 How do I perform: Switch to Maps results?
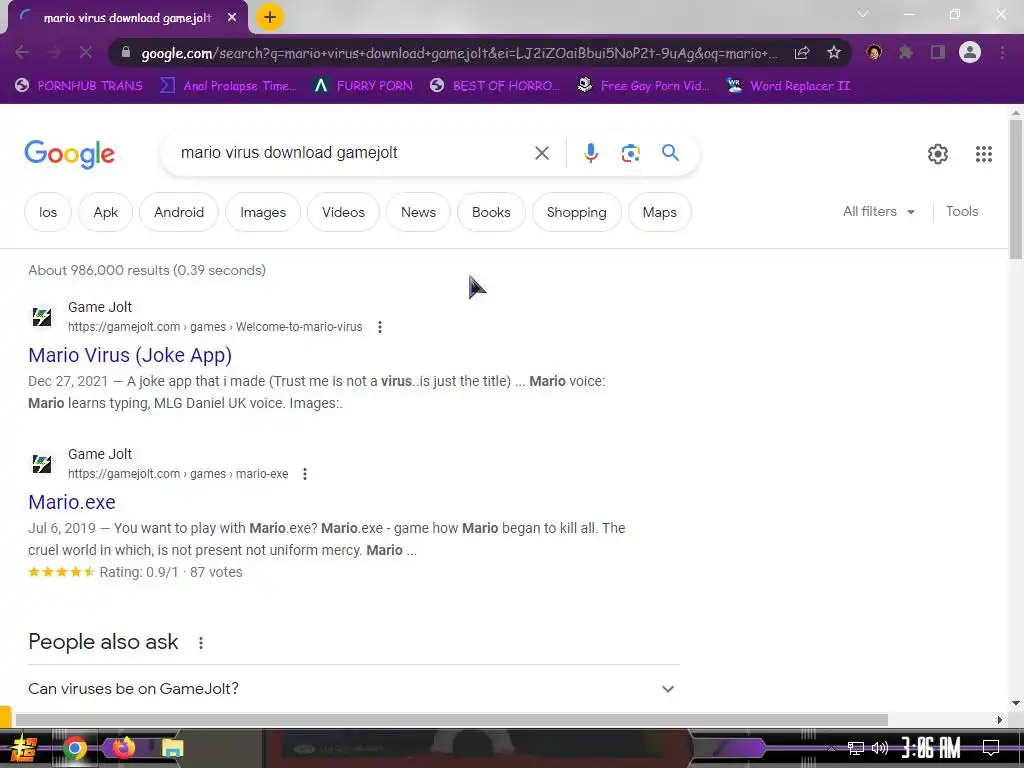660,212
